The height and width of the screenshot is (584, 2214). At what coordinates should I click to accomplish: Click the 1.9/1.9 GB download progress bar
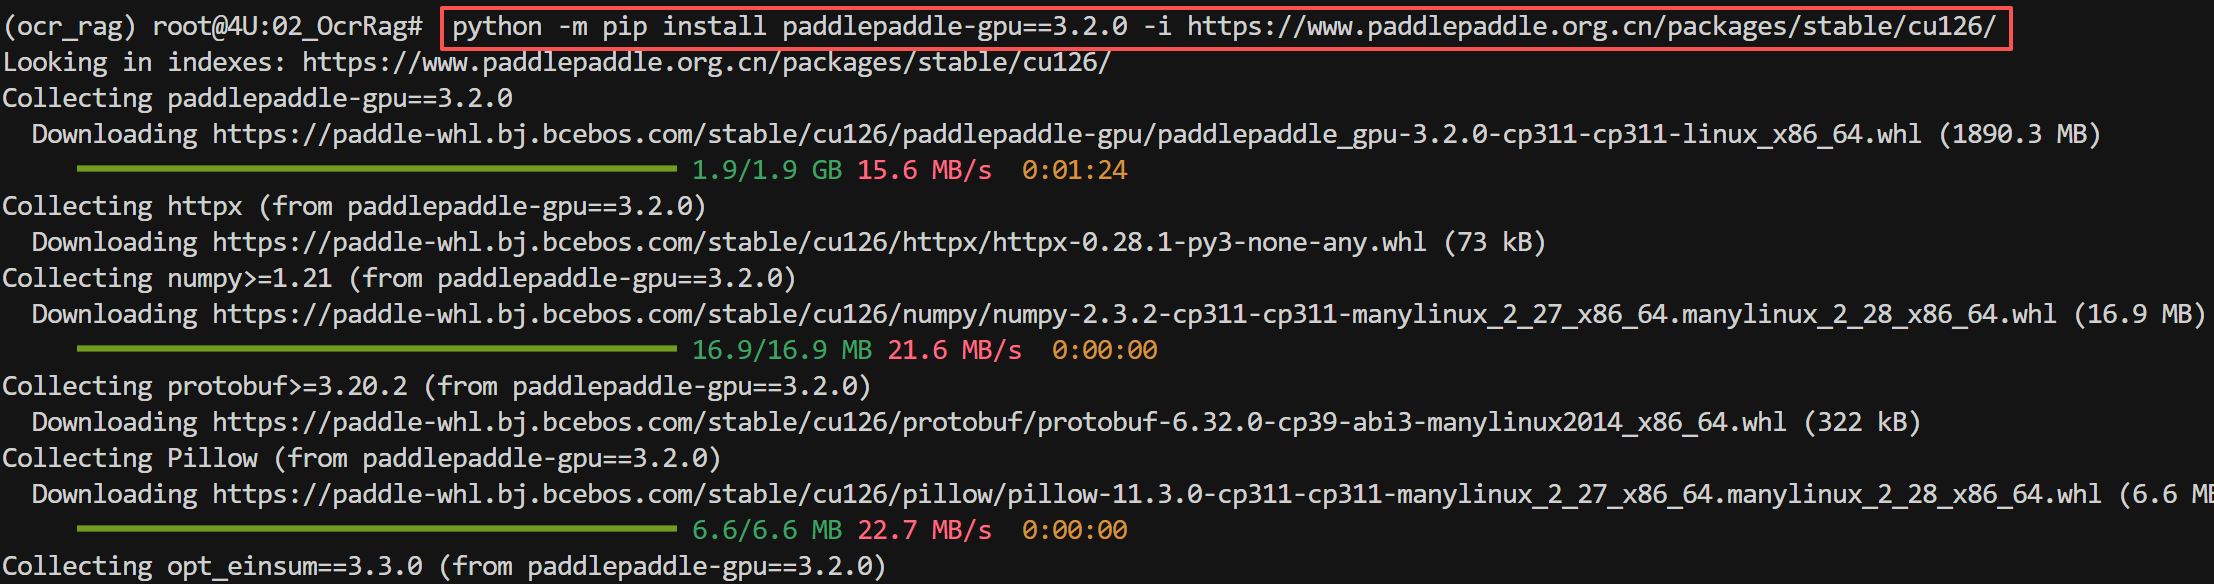377,169
